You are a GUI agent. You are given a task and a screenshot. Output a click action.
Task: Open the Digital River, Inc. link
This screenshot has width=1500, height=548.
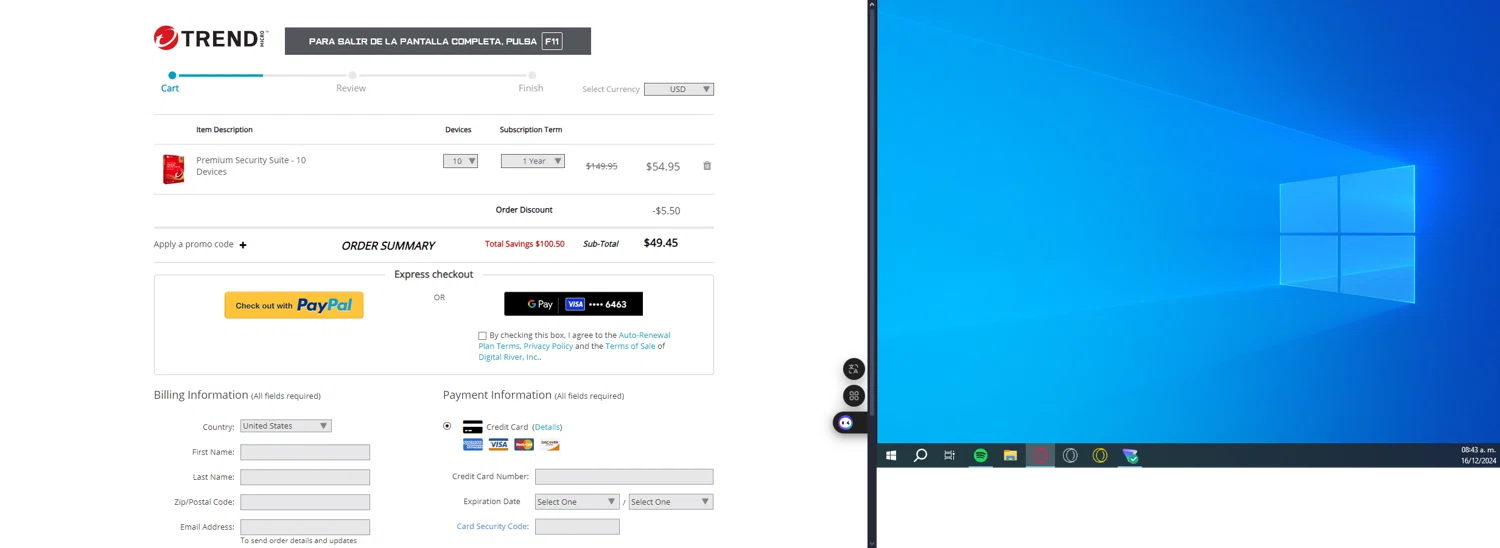click(x=508, y=357)
